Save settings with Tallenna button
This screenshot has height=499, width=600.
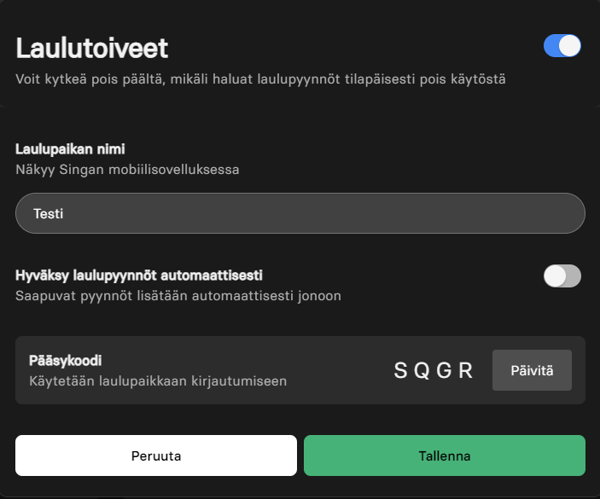click(445, 456)
